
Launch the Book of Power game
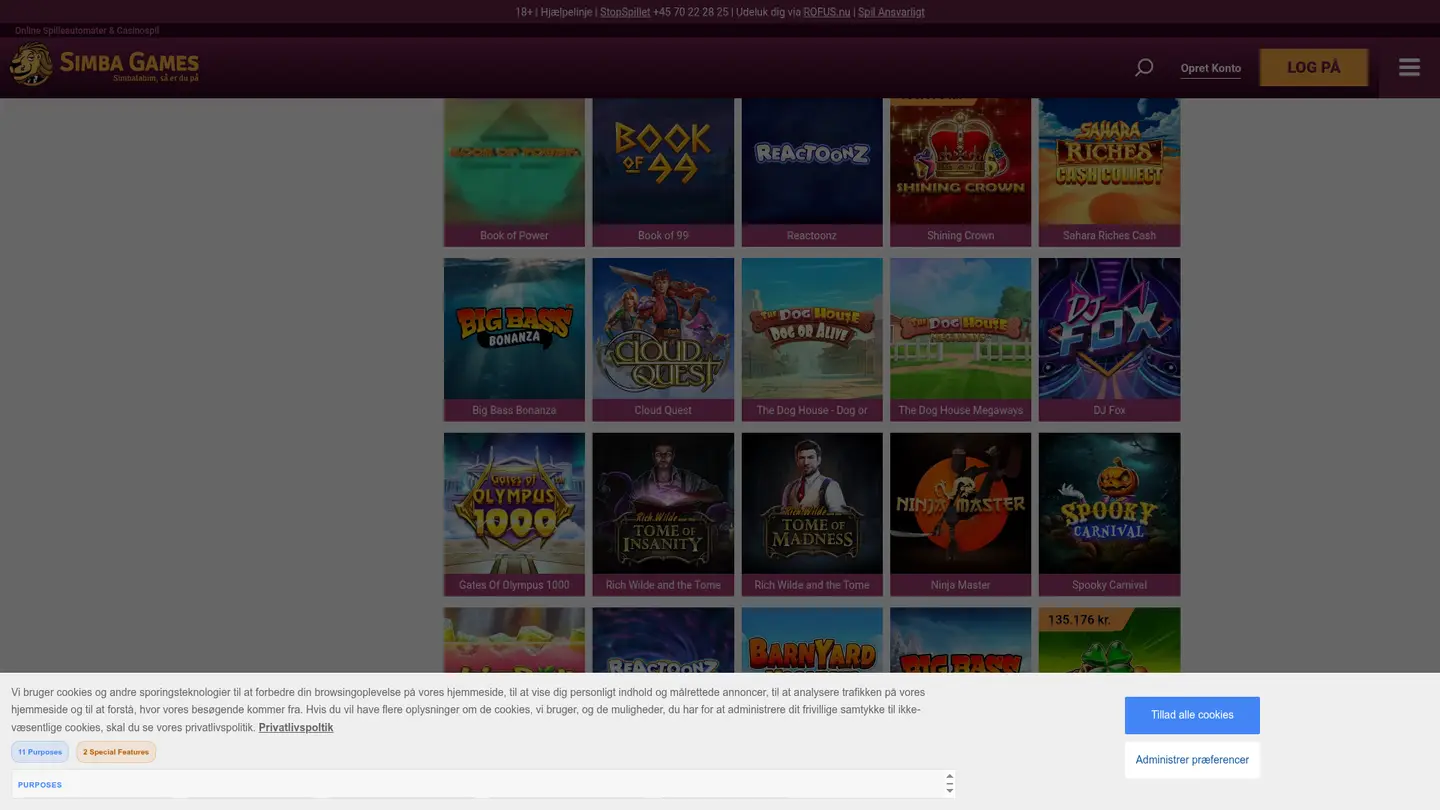click(514, 172)
